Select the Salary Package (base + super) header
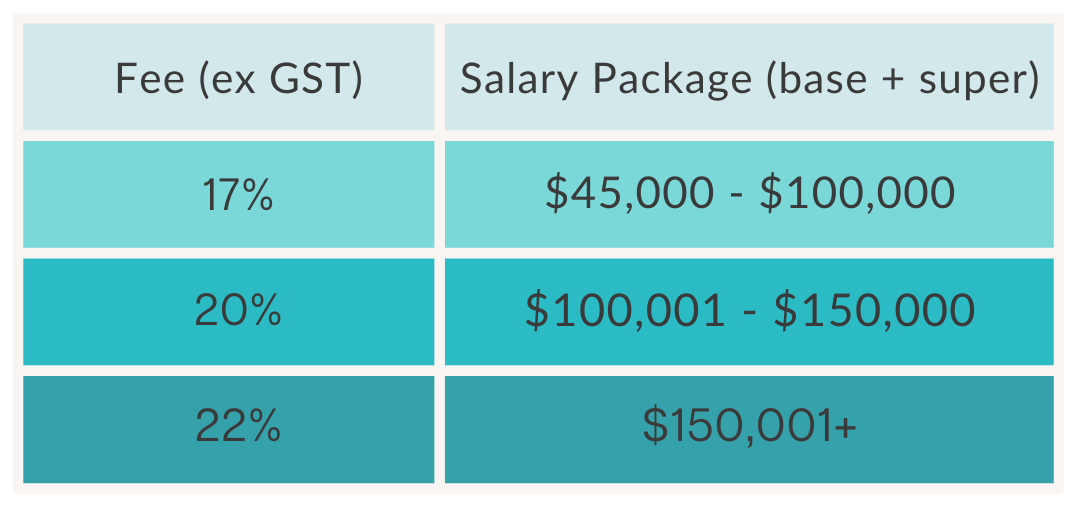The height and width of the screenshot is (509, 1080). pyautogui.click(x=749, y=77)
